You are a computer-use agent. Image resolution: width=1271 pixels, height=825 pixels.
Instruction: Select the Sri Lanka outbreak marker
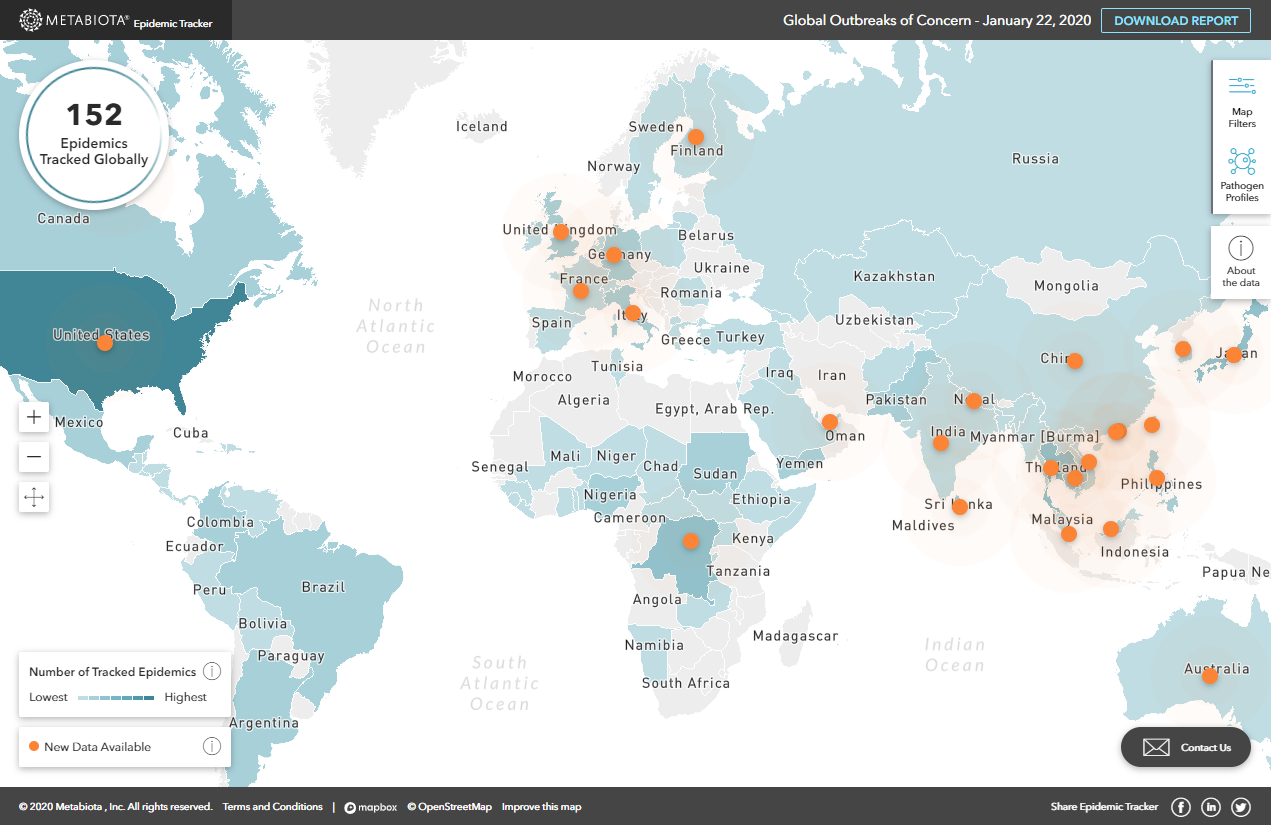[x=960, y=507]
